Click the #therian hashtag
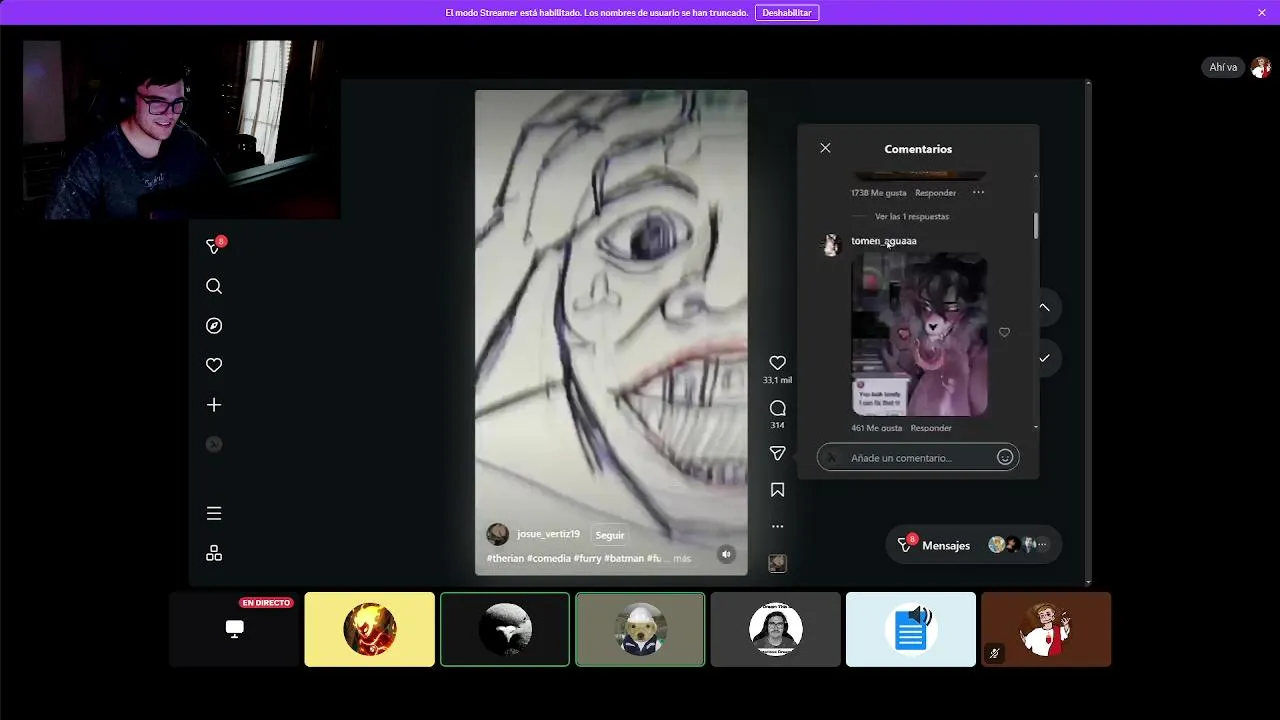Viewport: 1280px width, 720px height. coord(505,558)
